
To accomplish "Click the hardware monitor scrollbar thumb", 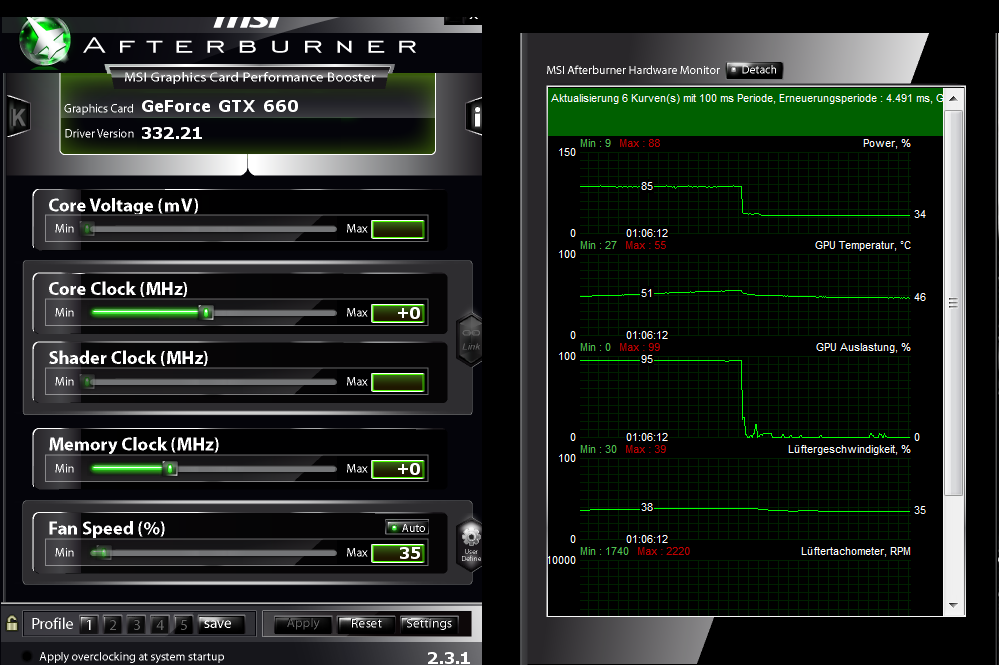I will tap(953, 303).
